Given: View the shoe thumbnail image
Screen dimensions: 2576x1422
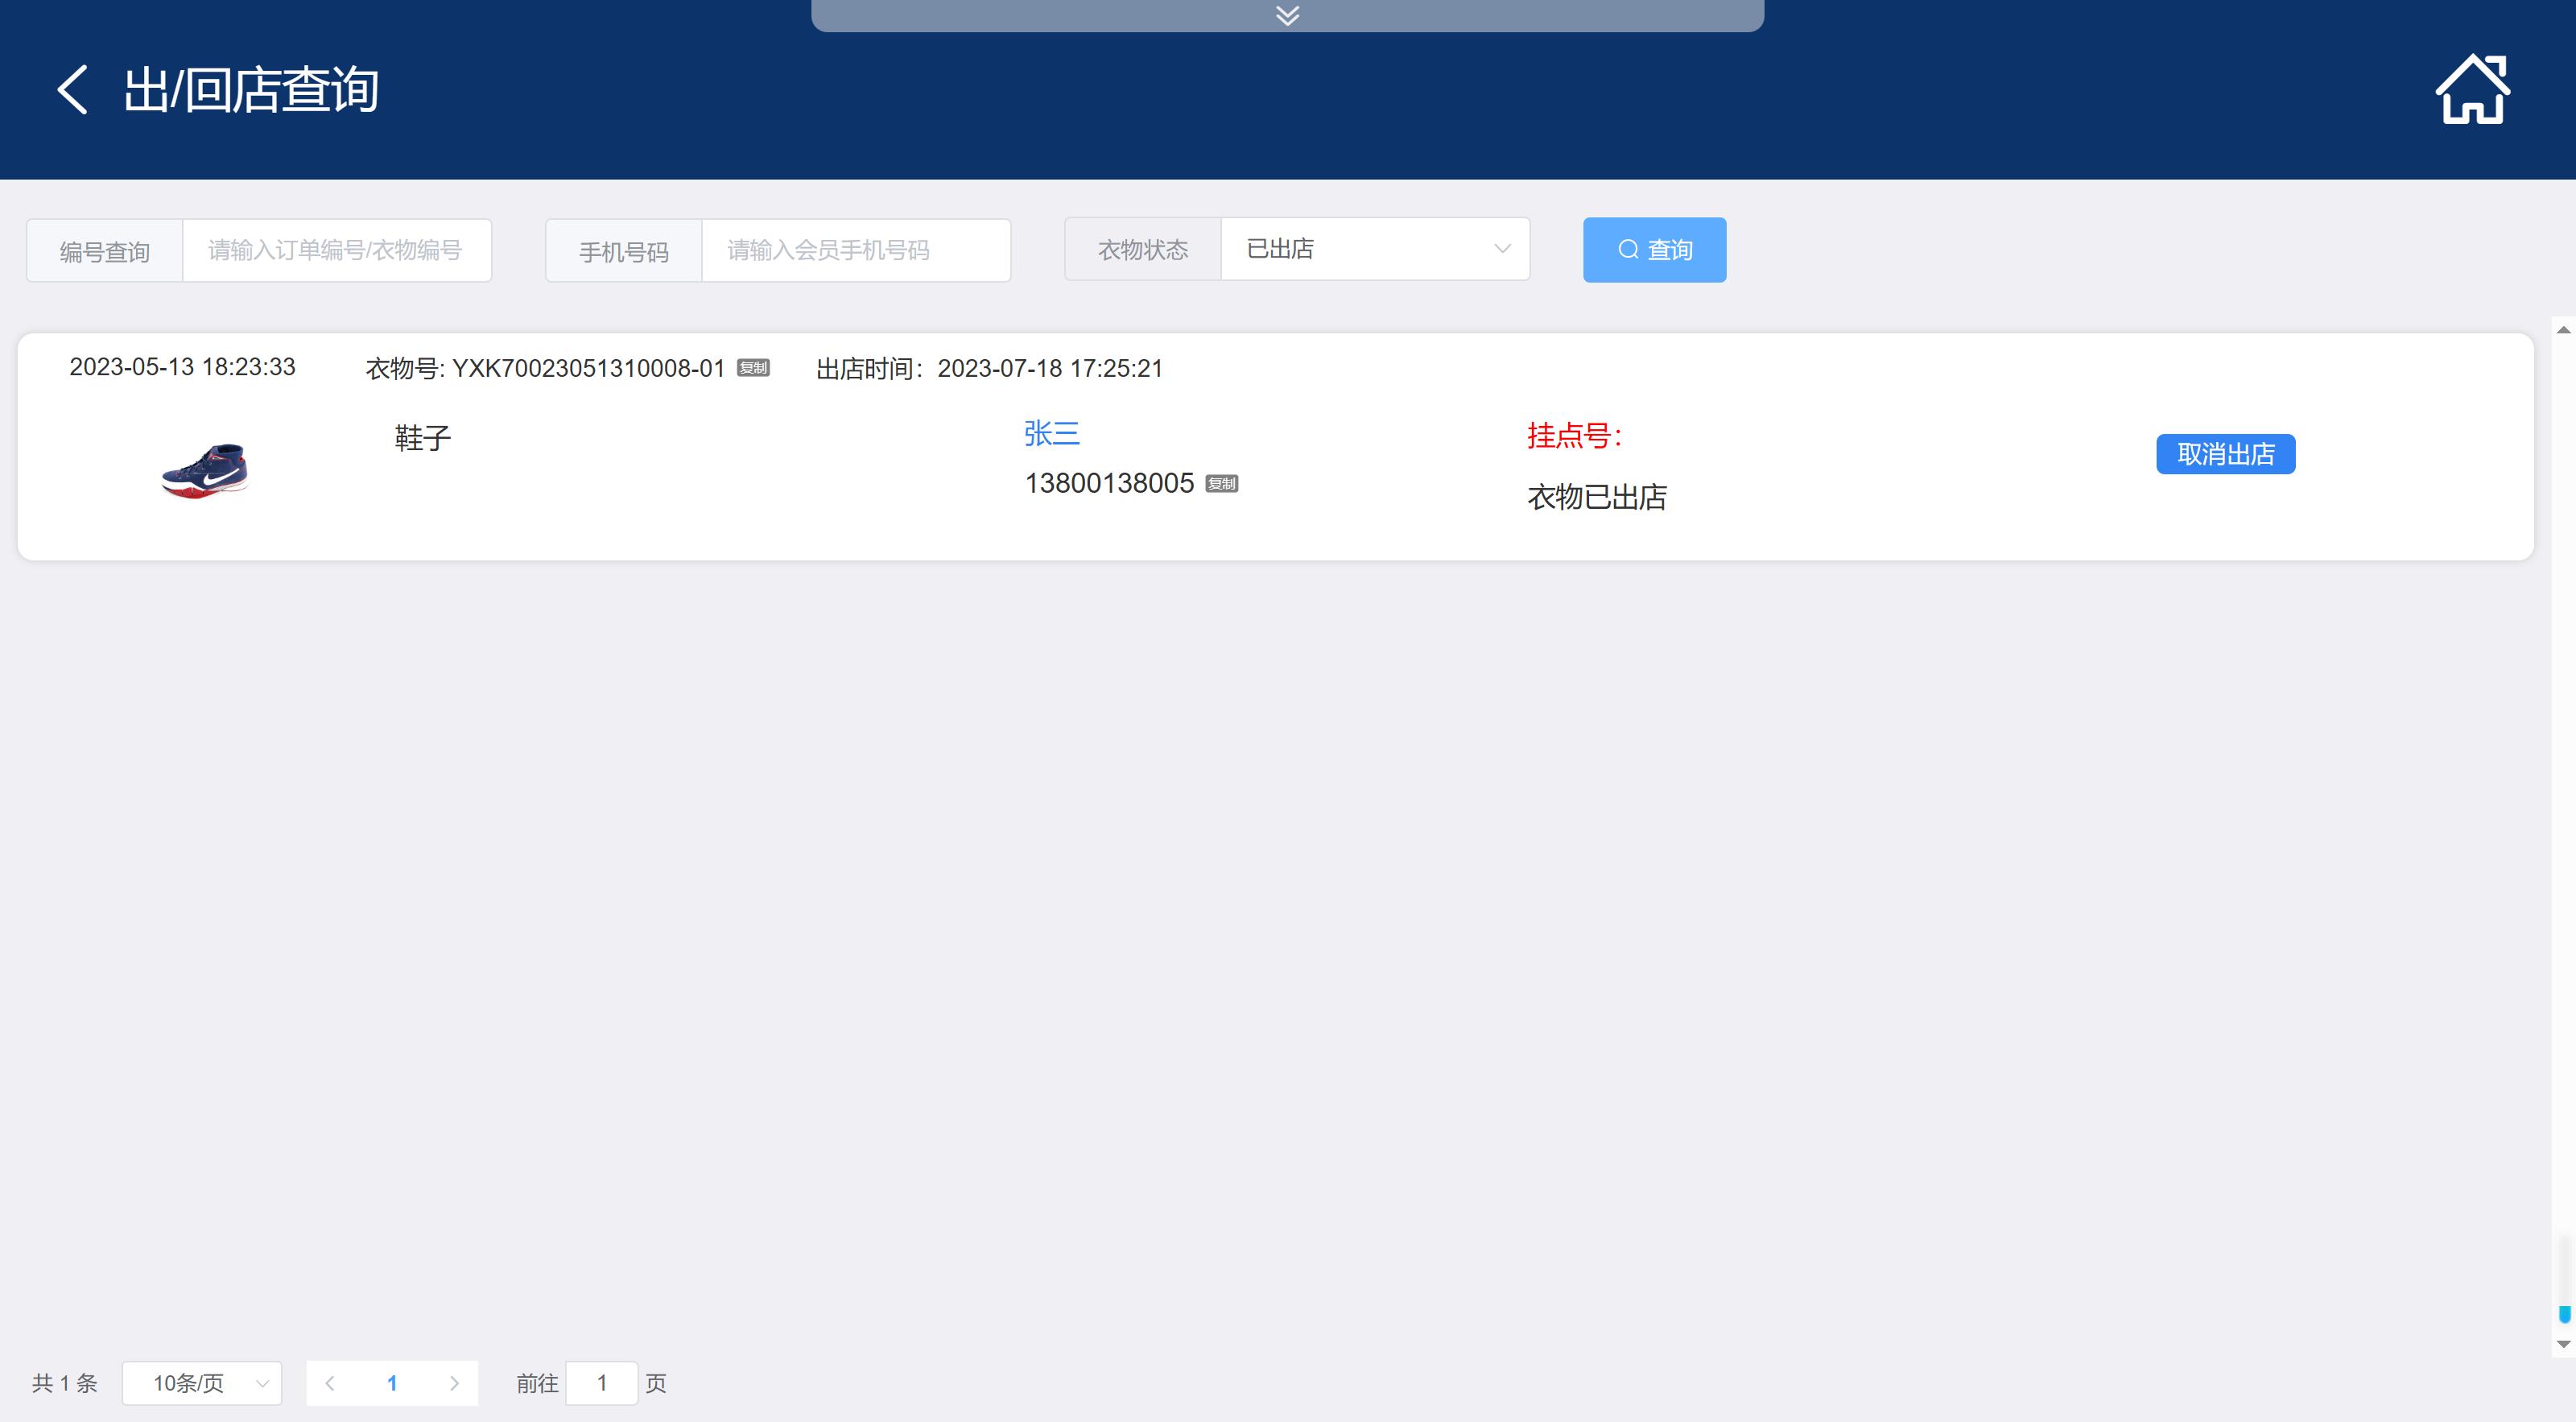Looking at the screenshot, I should coord(205,471).
